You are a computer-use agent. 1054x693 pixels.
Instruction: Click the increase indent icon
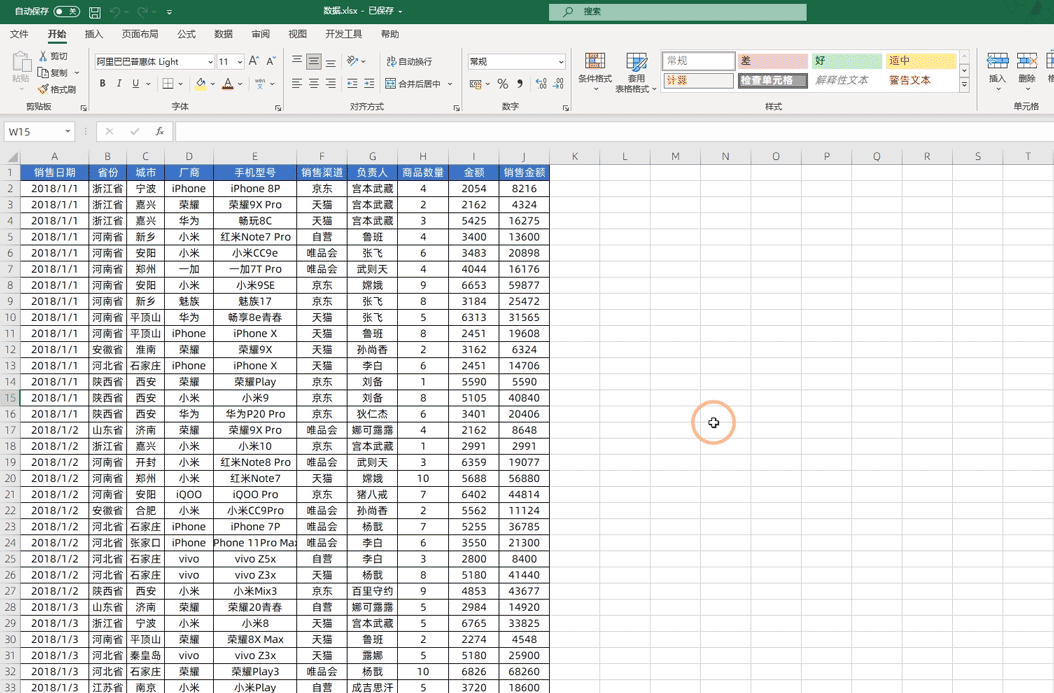click(x=369, y=83)
